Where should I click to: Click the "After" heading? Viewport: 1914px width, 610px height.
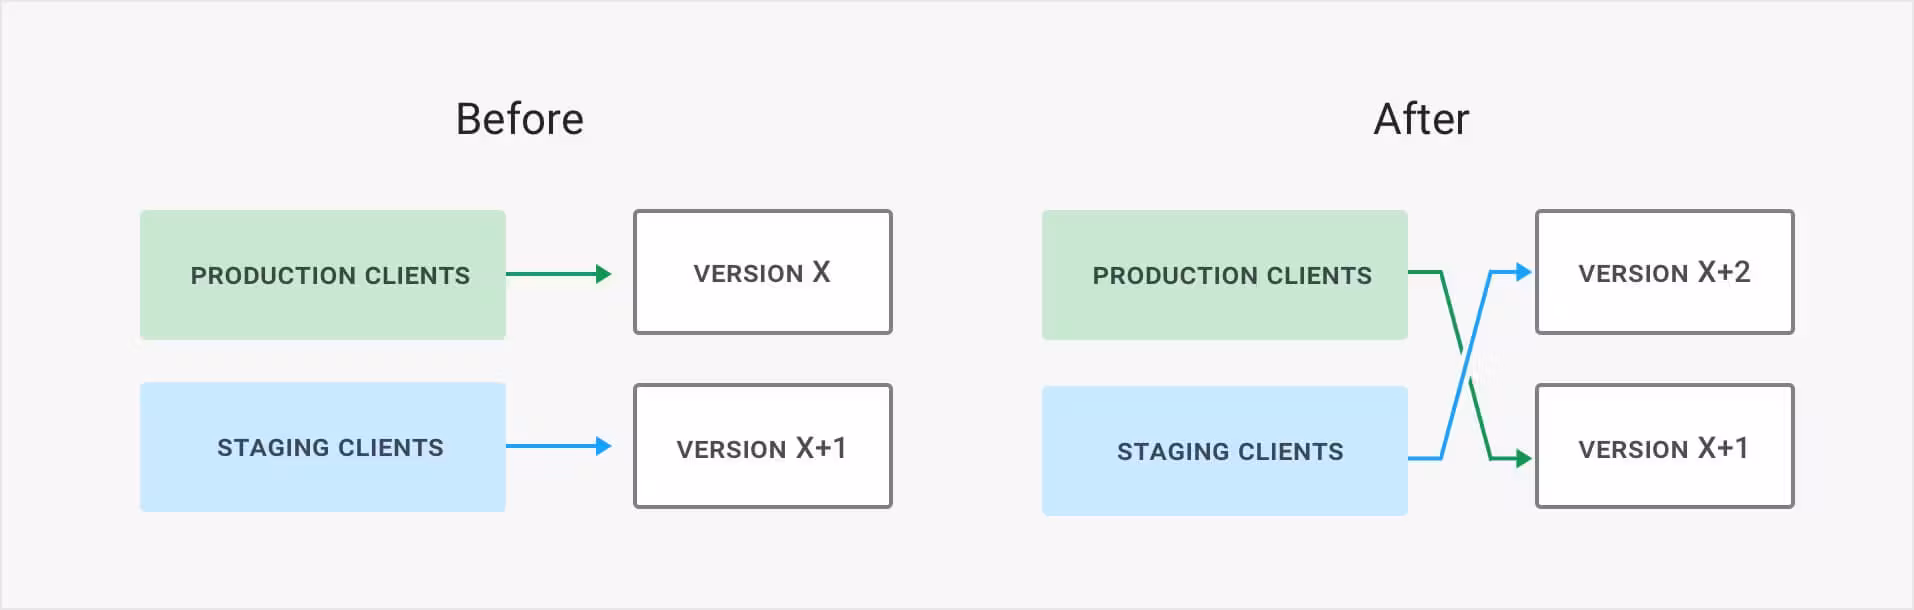click(x=1421, y=119)
